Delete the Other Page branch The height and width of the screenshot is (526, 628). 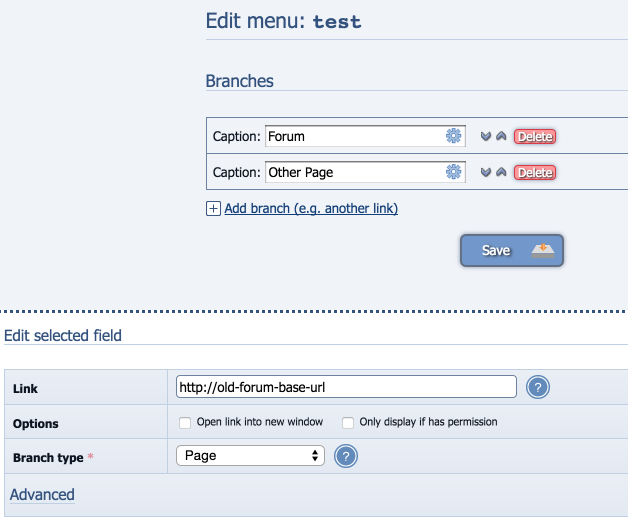(x=535, y=172)
